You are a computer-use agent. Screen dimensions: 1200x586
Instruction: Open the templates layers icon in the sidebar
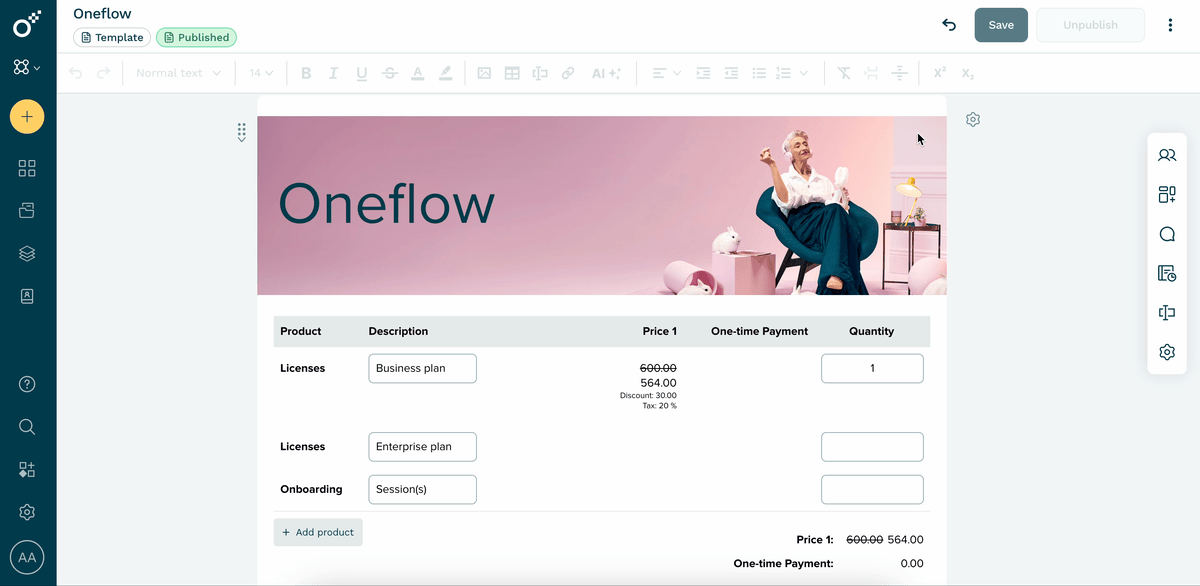pyautogui.click(x=27, y=254)
